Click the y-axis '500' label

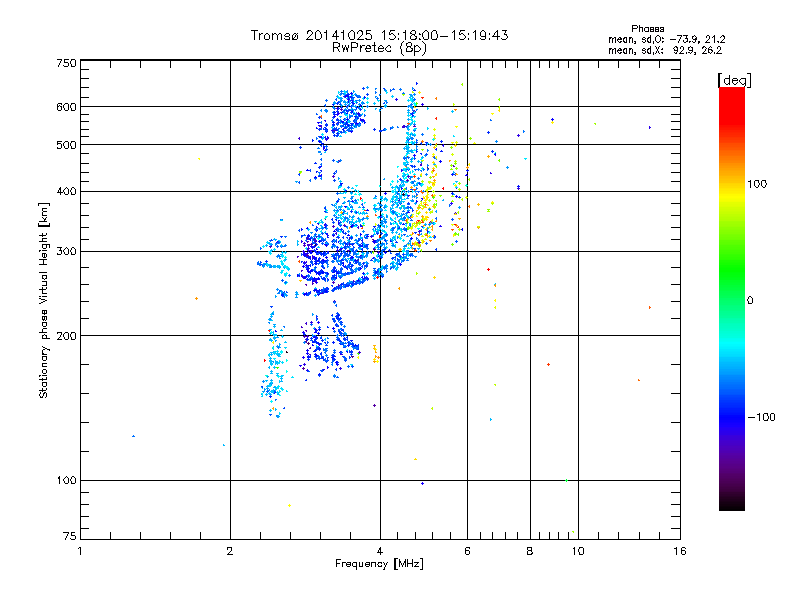coord(66,145)
